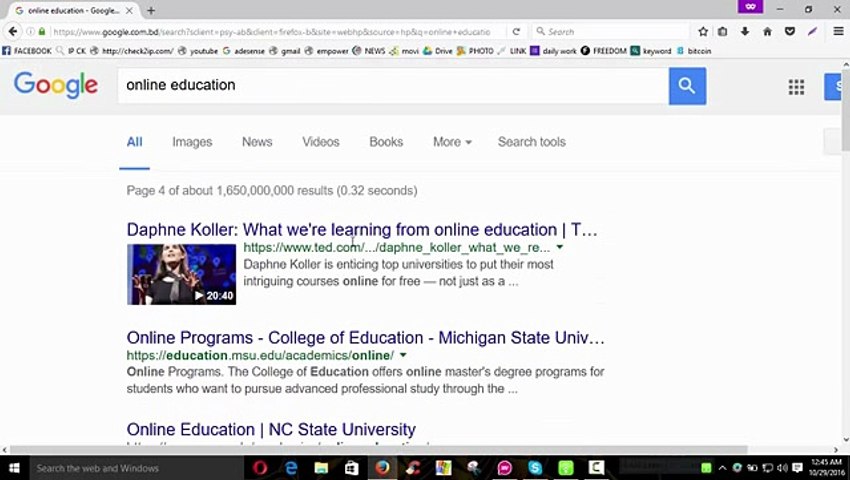Click the green padlock security icon
Viewport: 850px width, 480px height.
click(42, 31)
